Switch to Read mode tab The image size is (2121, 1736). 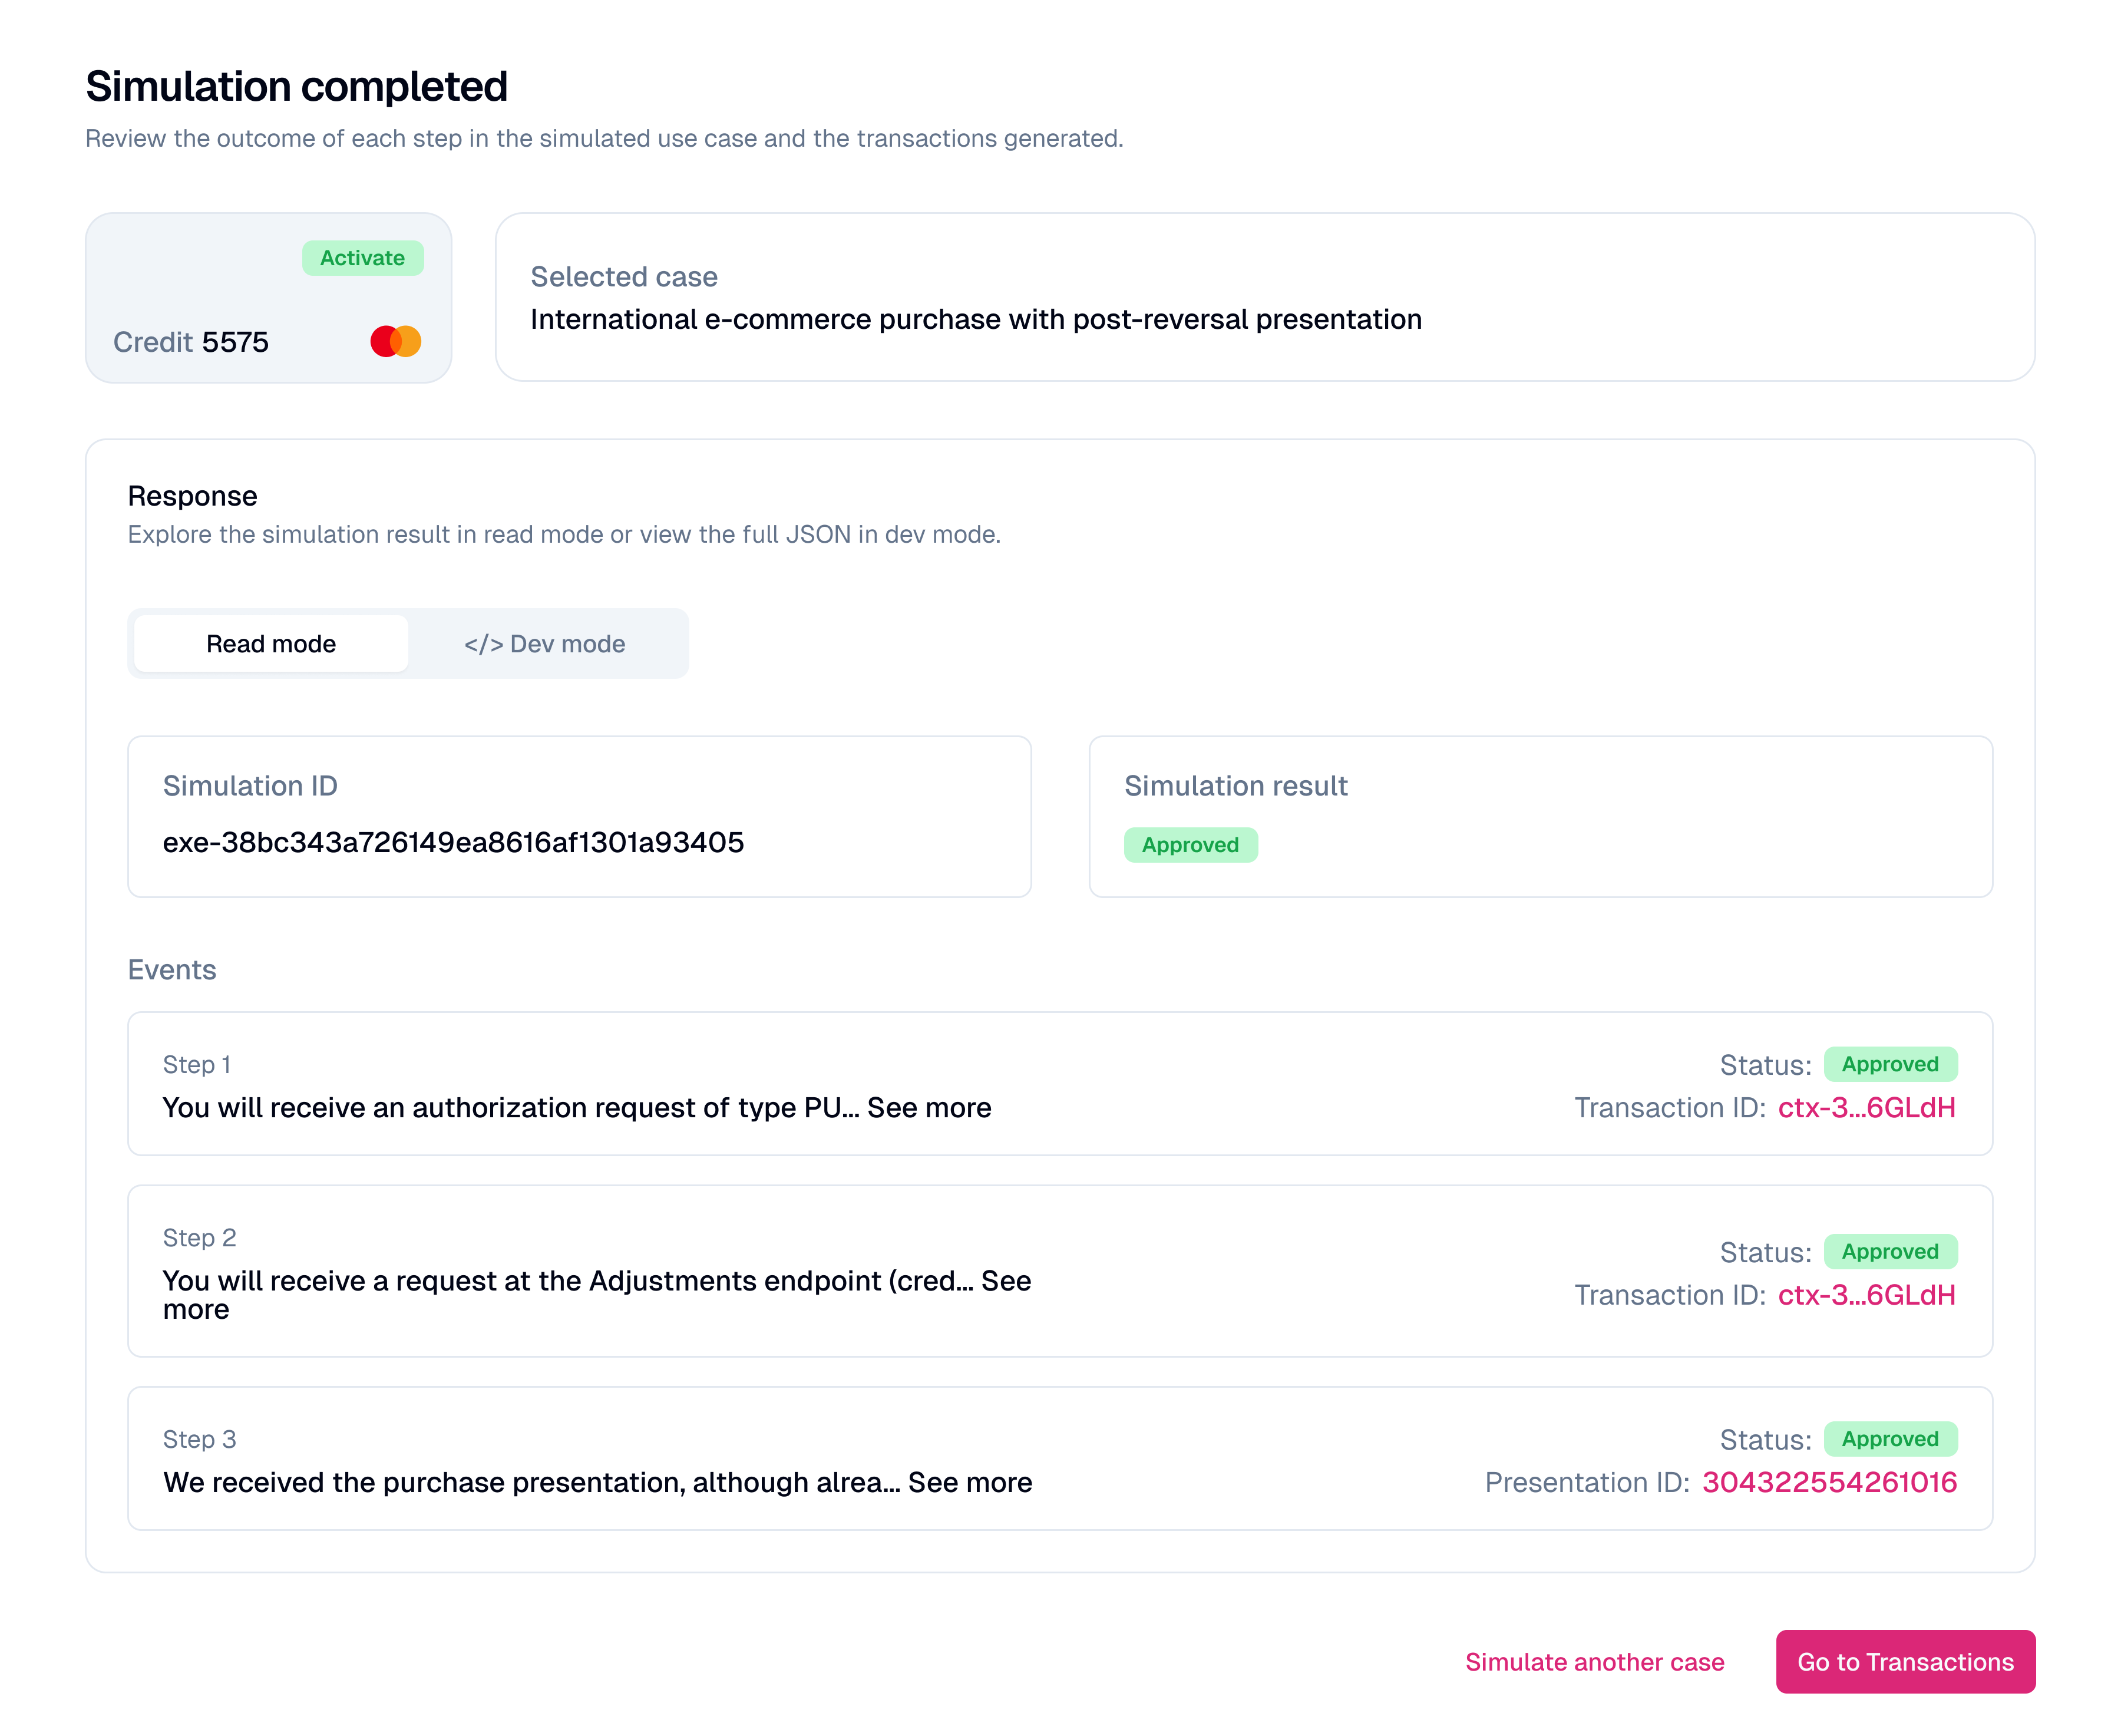tap(271, 644)
